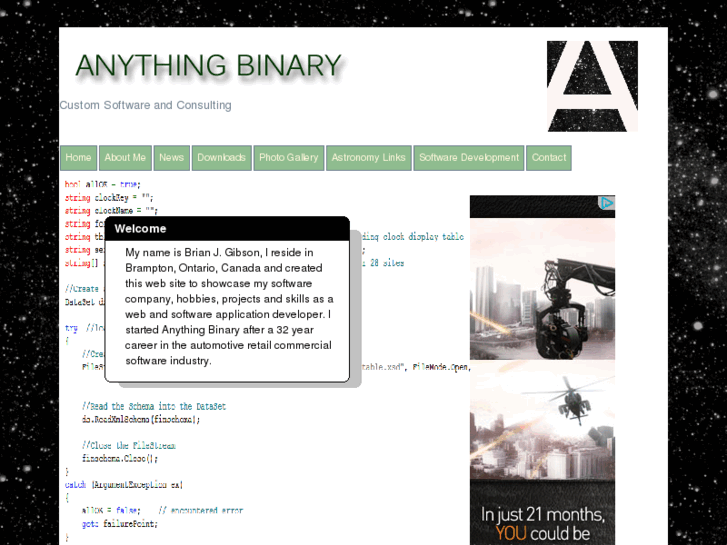
Task: Click the helicopter advertisement image
Action: click(542, 420)
